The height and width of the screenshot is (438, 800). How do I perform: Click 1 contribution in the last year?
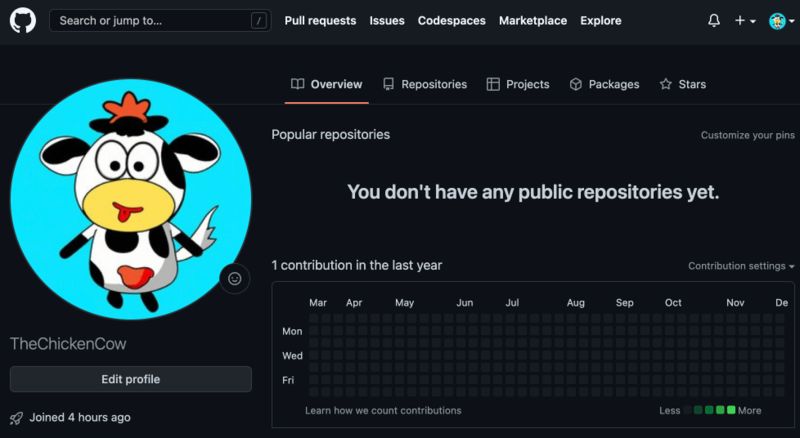pos(357,265)
